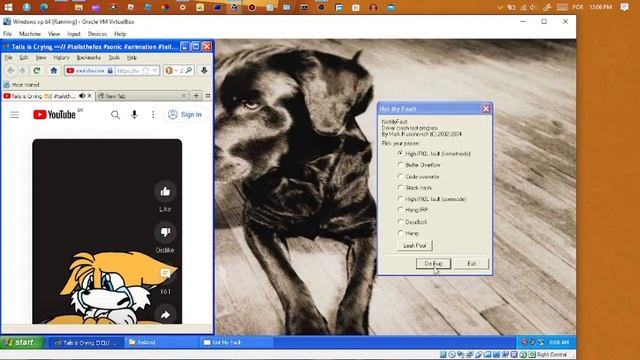Open the downloads arrow in browser toolbar
The image size is (640, 360).
point(204,71)
